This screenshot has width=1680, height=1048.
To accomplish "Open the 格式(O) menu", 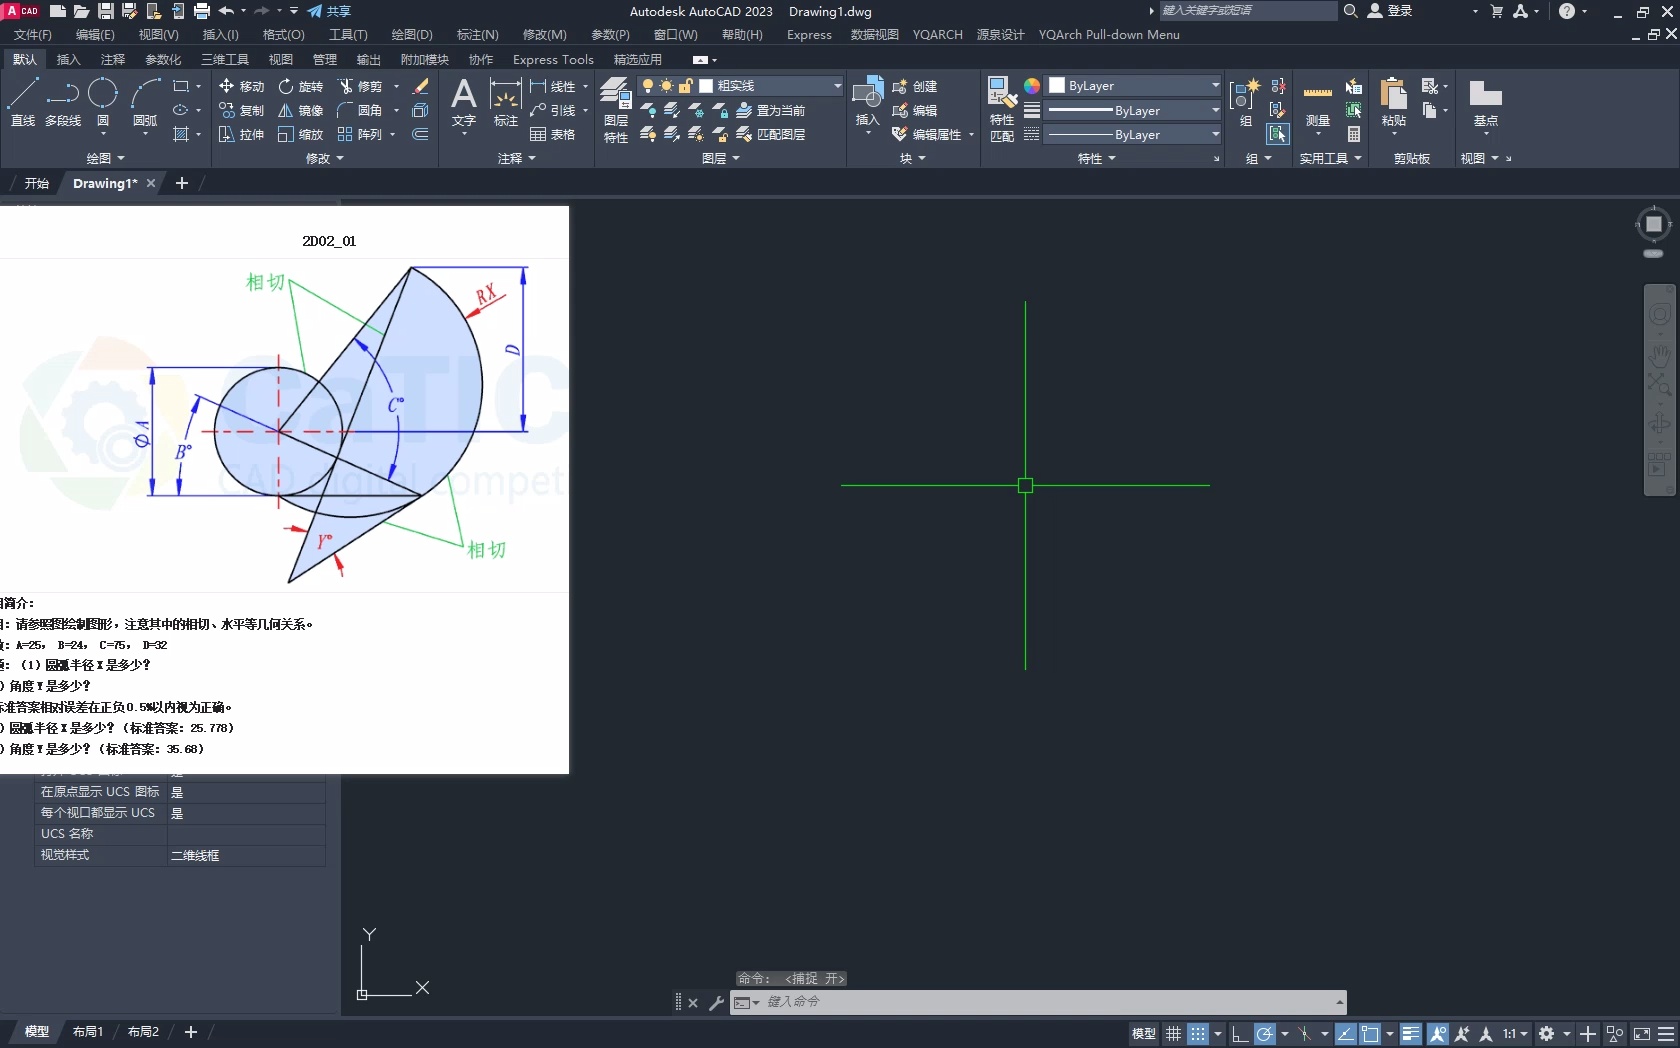I will pyautogui.click(x=283, y=34).
